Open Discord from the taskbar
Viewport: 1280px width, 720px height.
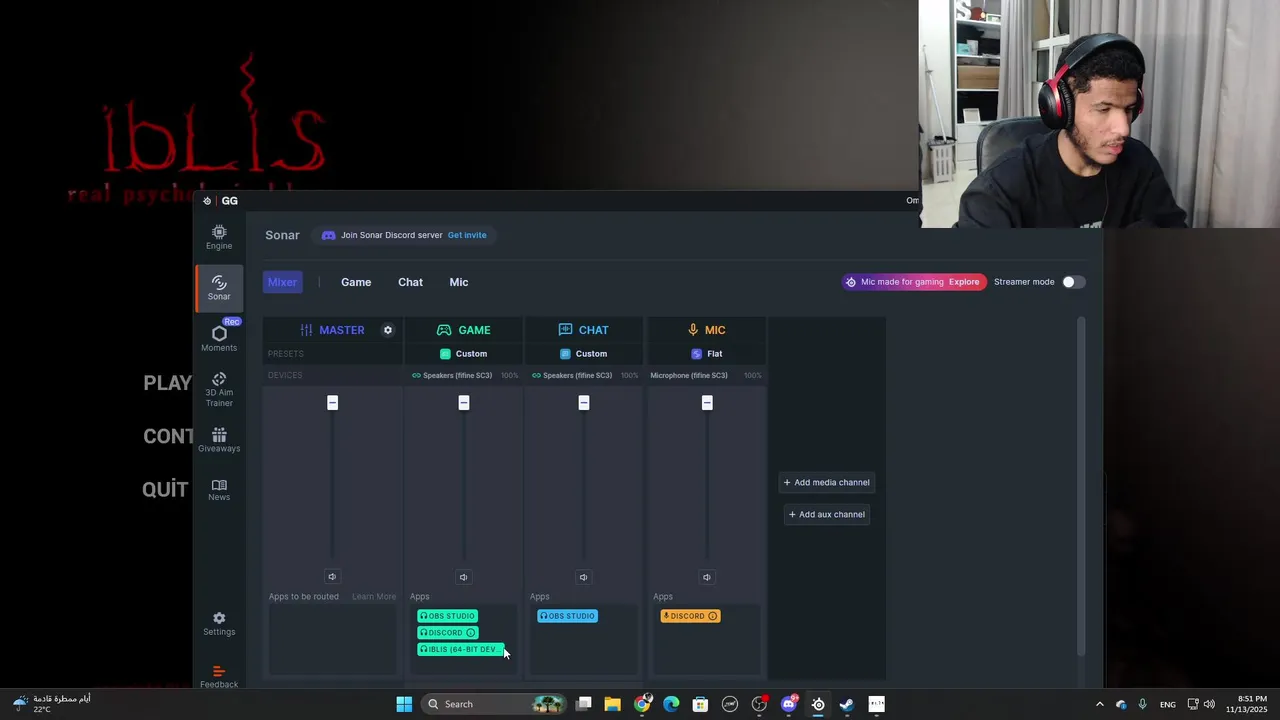[789, 704]
